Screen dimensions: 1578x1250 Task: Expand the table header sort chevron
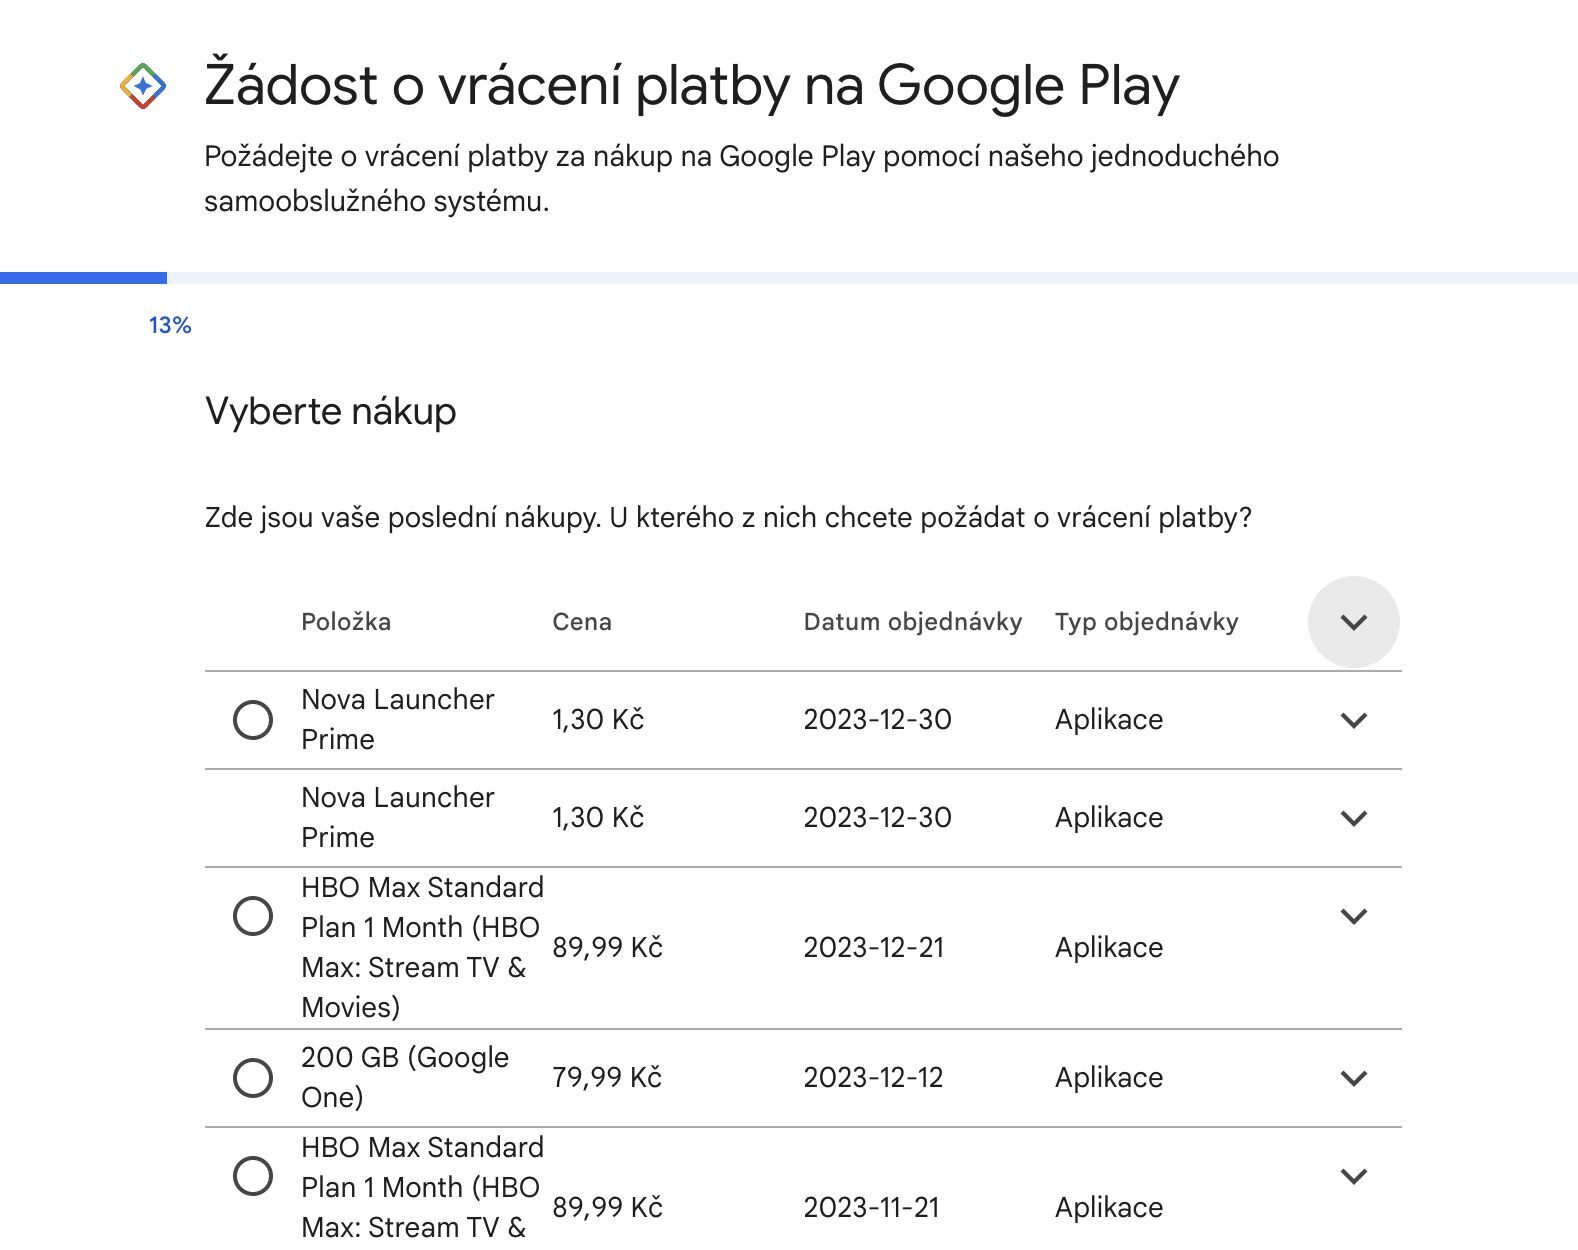tap(1354, 621)
